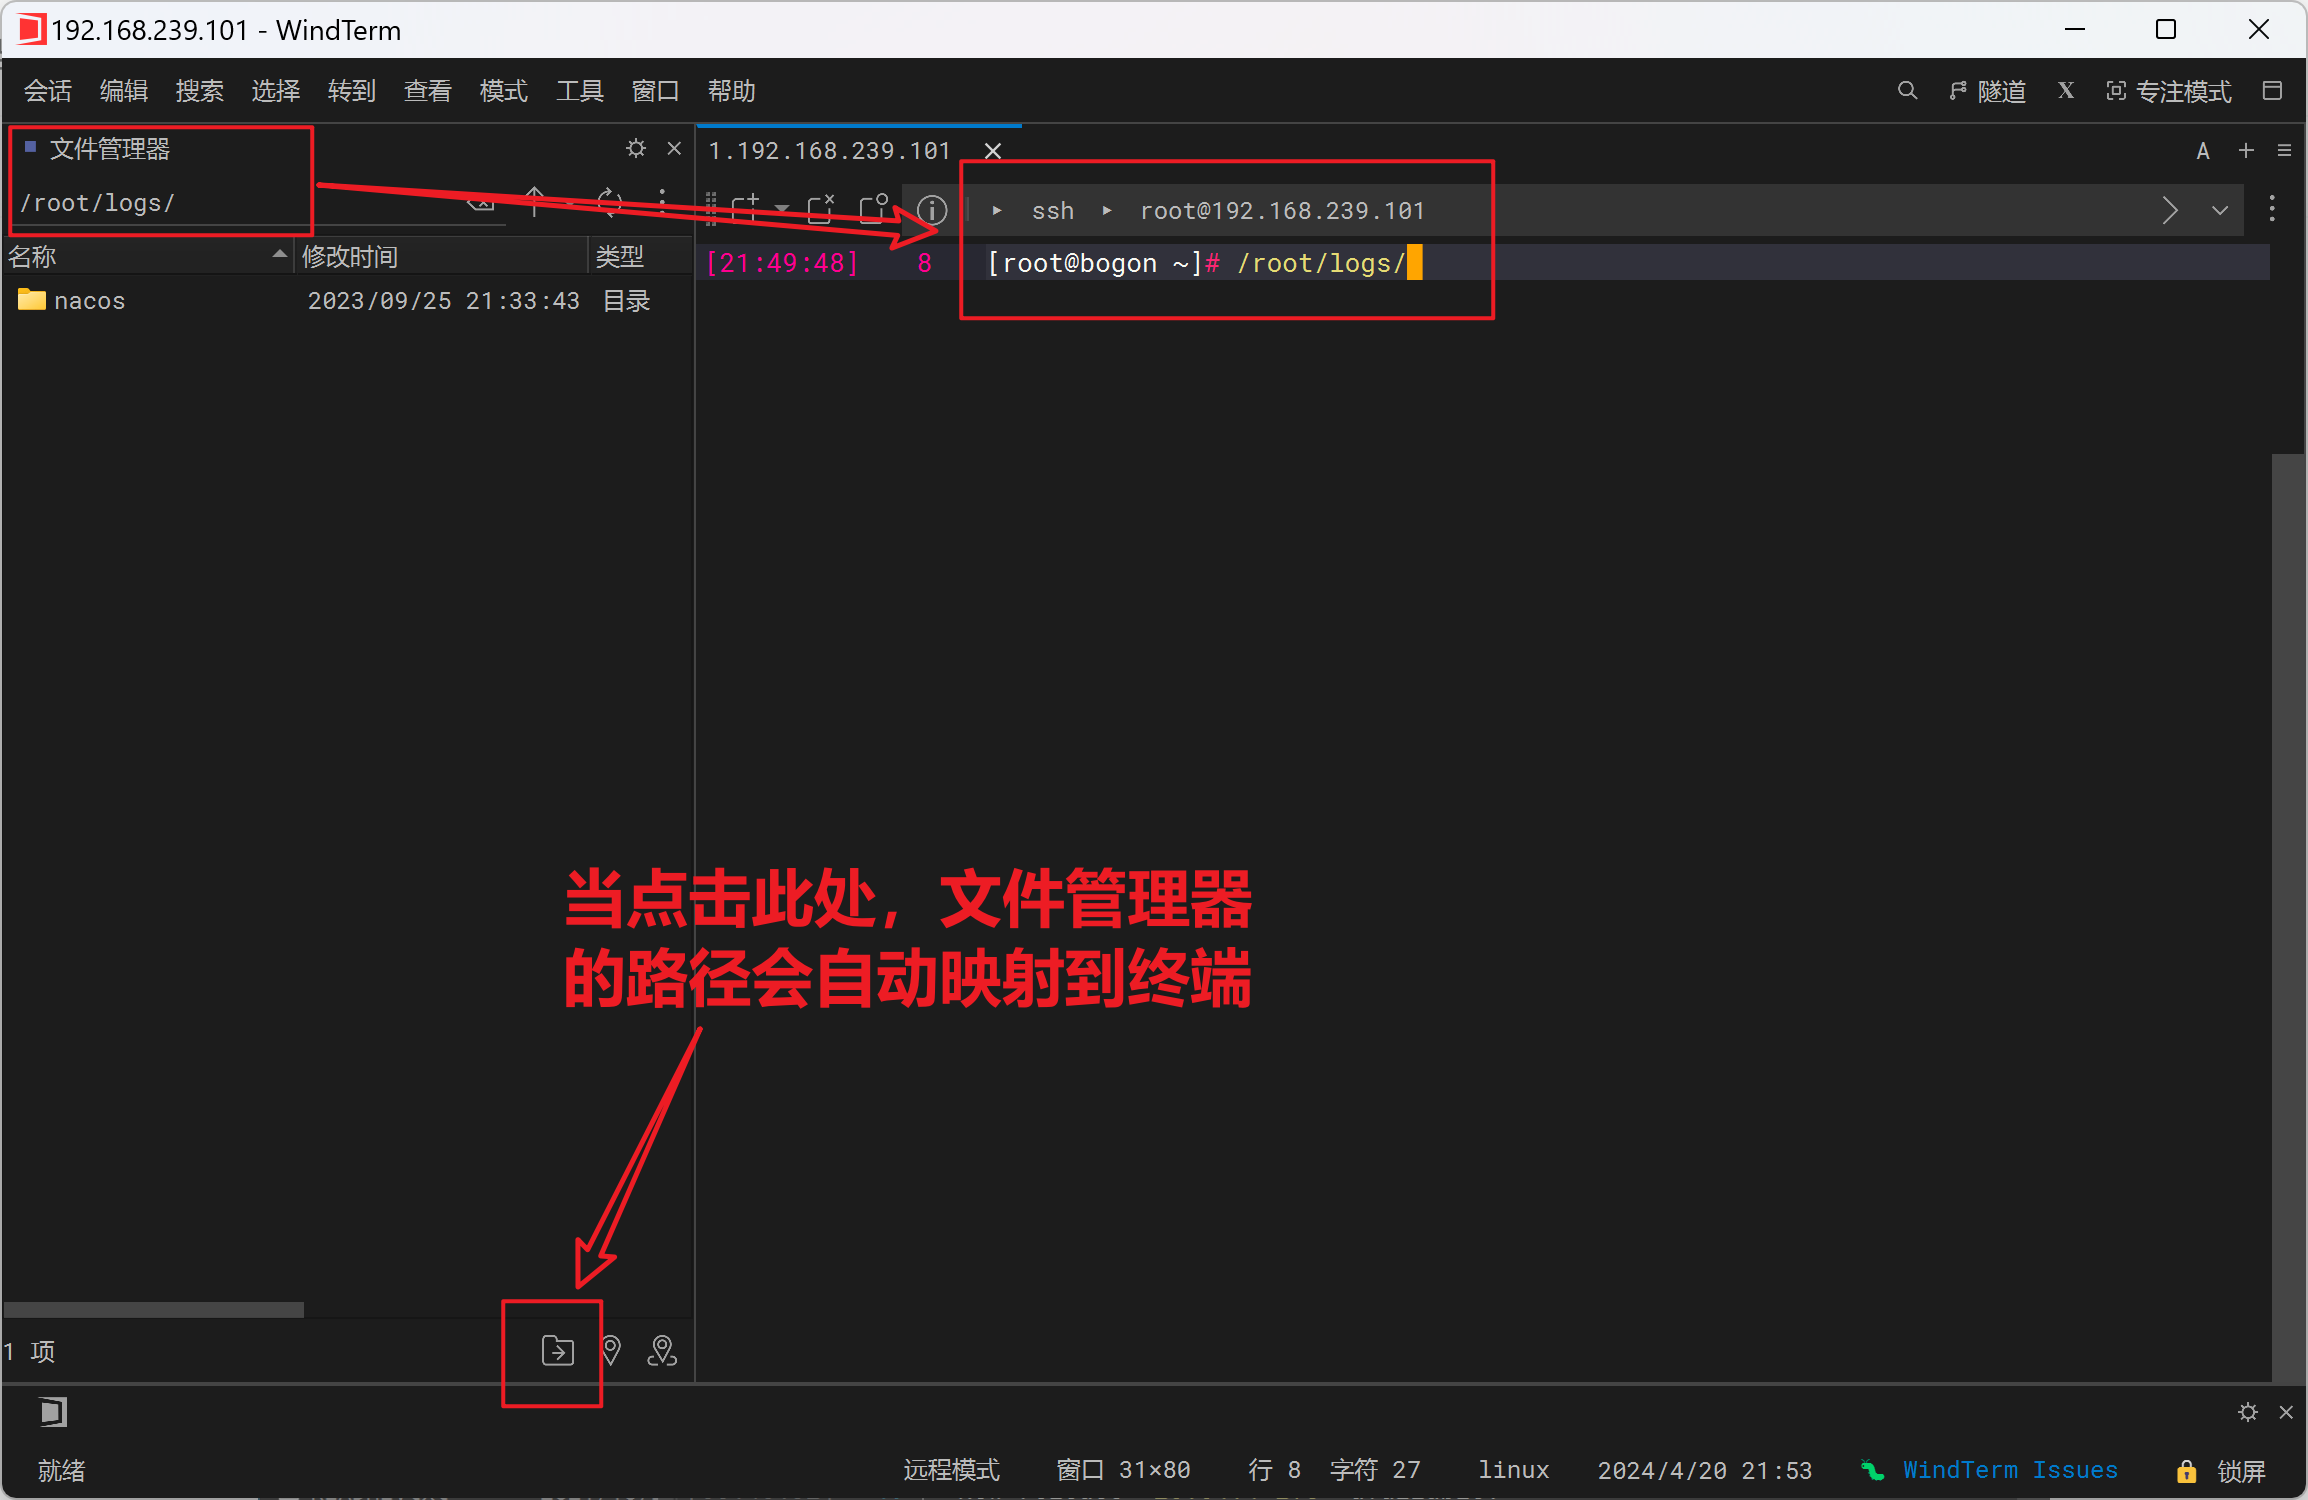Expand the address bar chevron down
The image size is (2308, 1500).
[2220, 211]
